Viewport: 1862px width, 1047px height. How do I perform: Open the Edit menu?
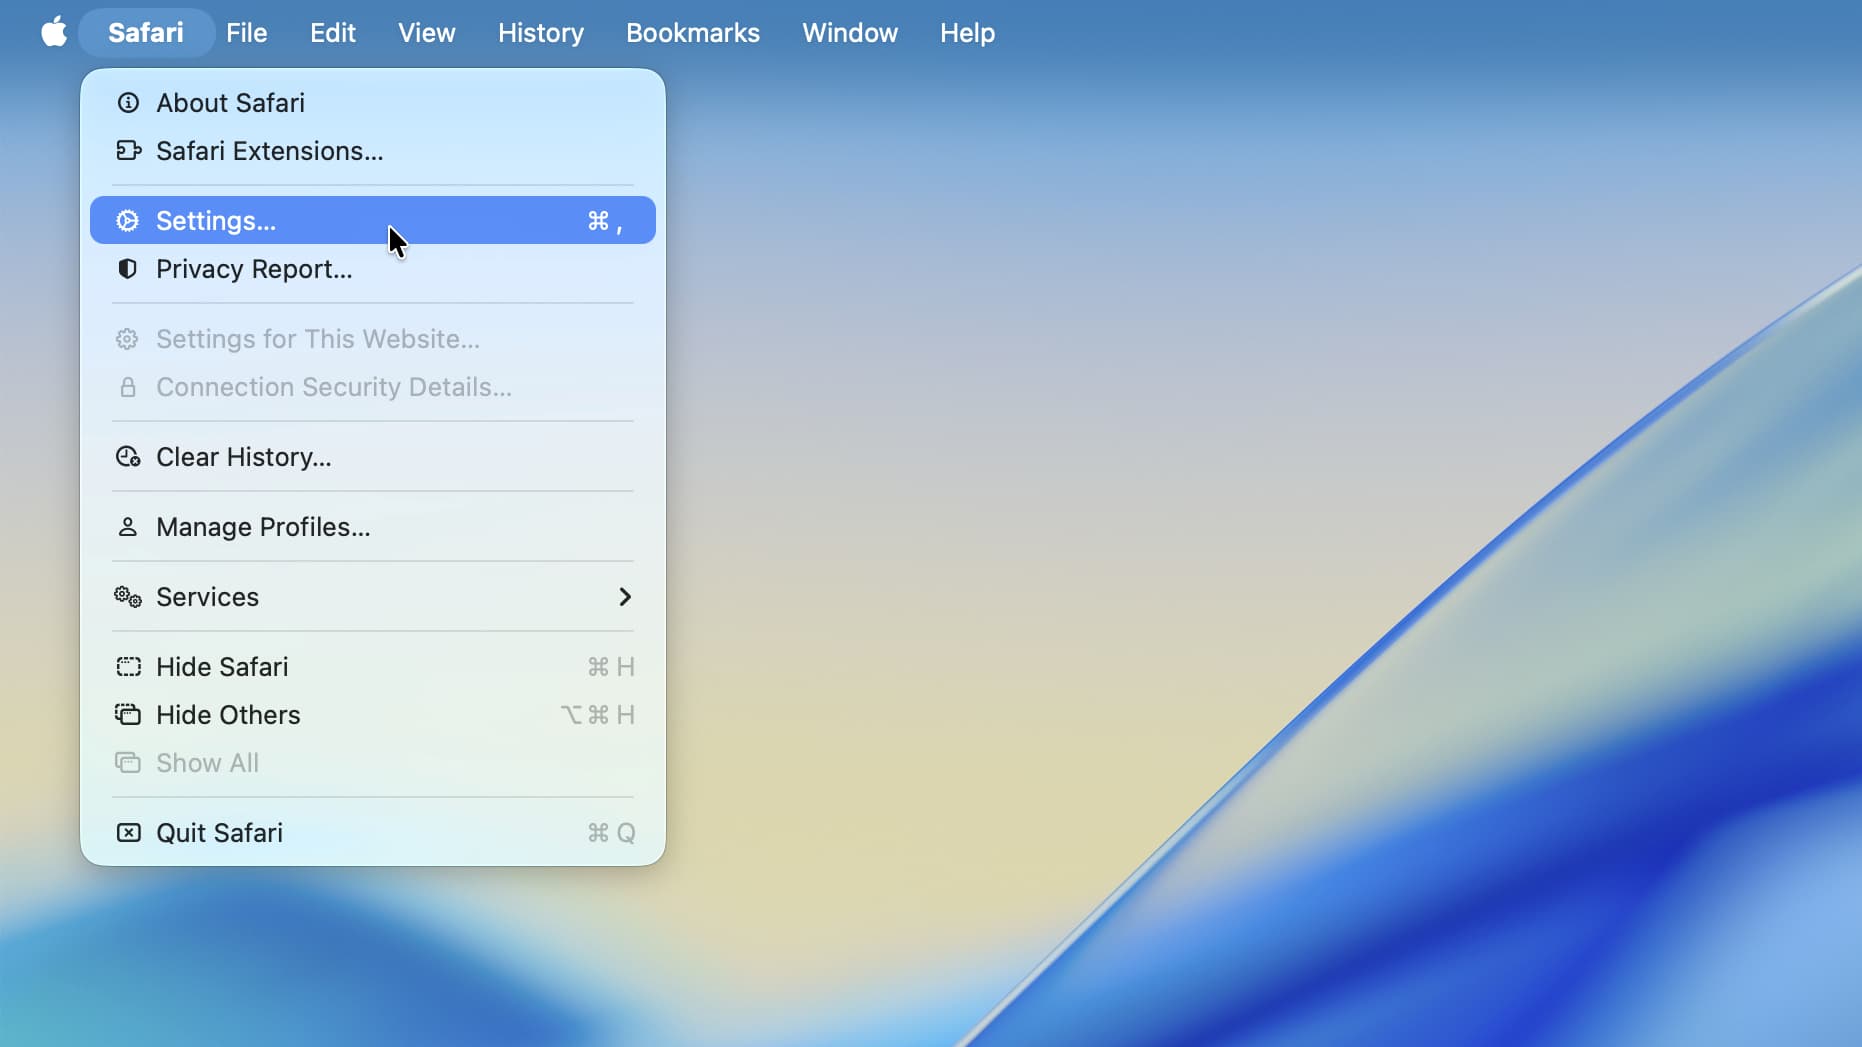click(333, 32)
